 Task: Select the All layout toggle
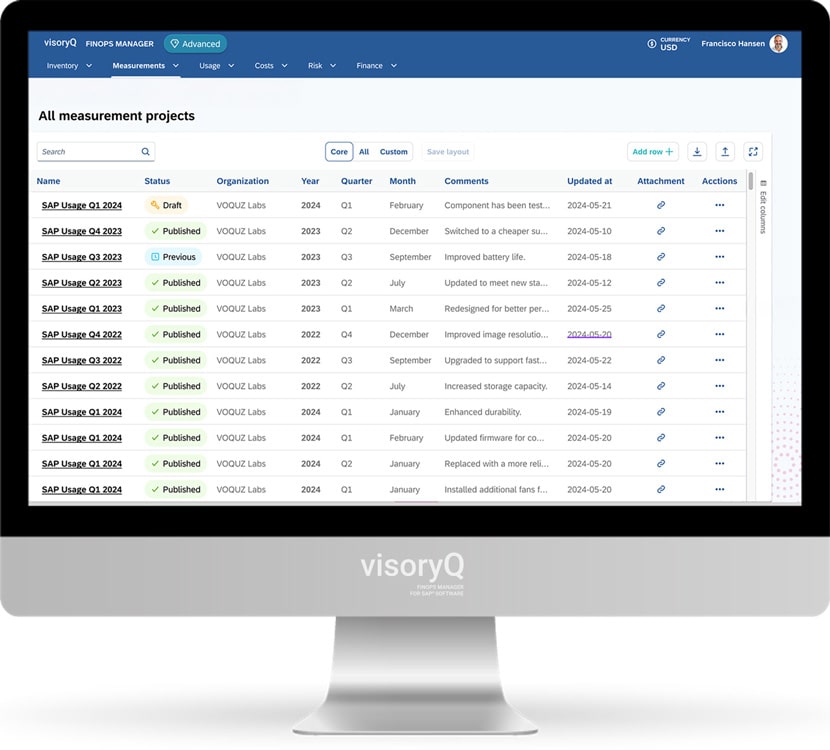(x=364, y=152)
